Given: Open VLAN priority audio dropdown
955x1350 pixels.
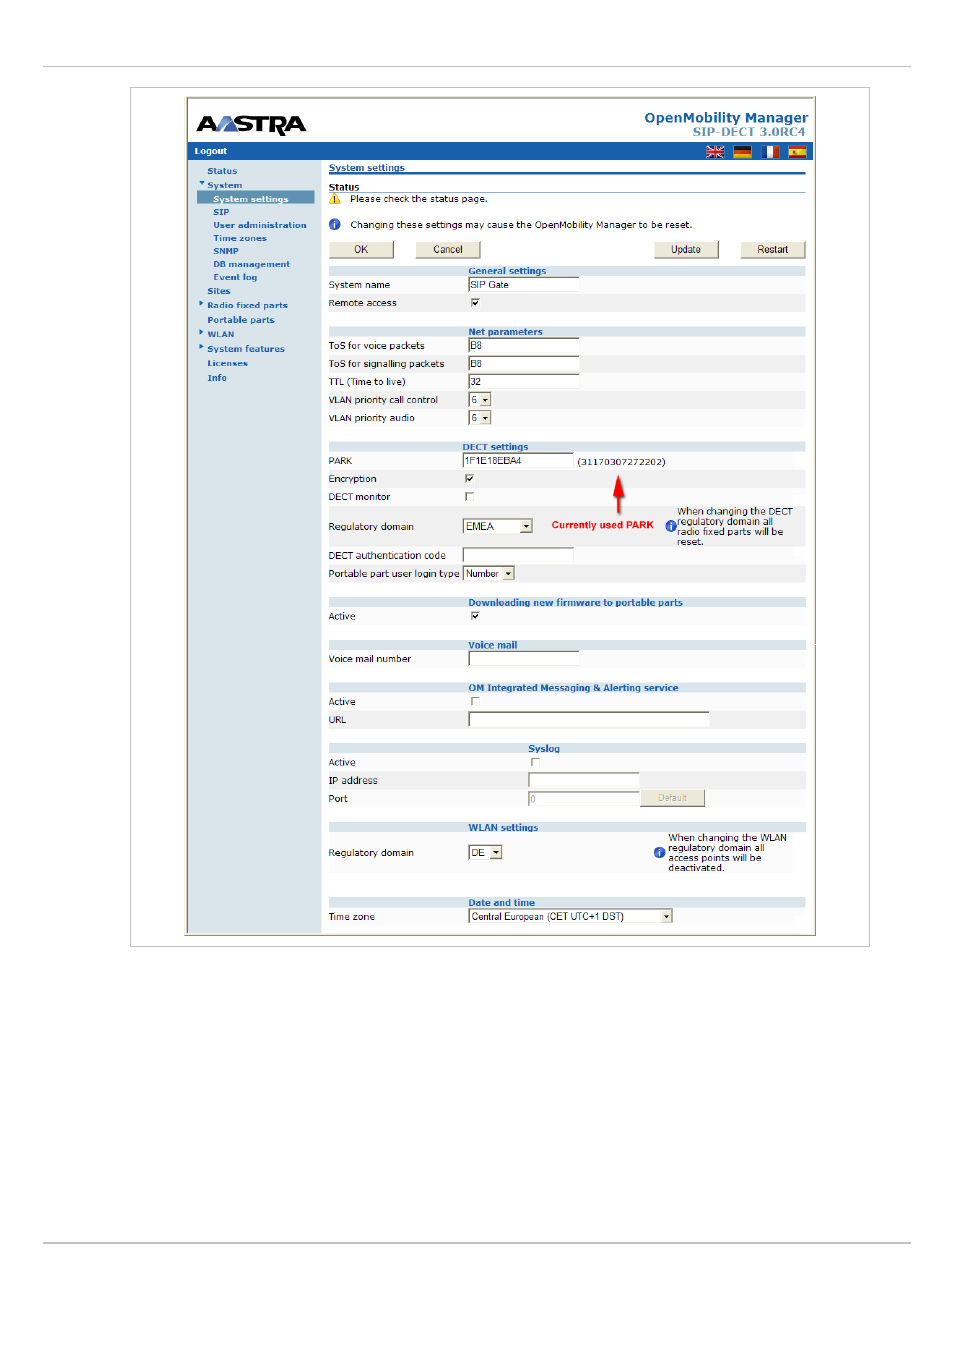Looking at the screenshot, I should tap(480, 418).
